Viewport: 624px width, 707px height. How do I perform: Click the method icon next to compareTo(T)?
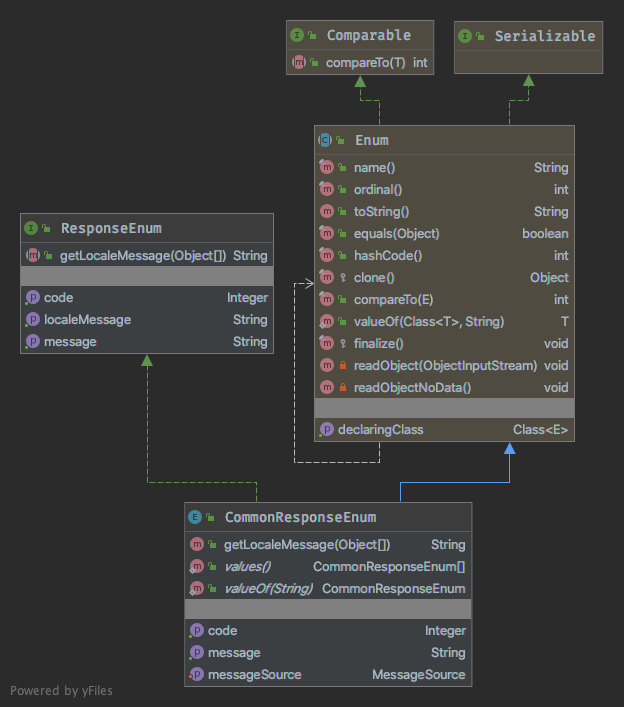point(298,63)
